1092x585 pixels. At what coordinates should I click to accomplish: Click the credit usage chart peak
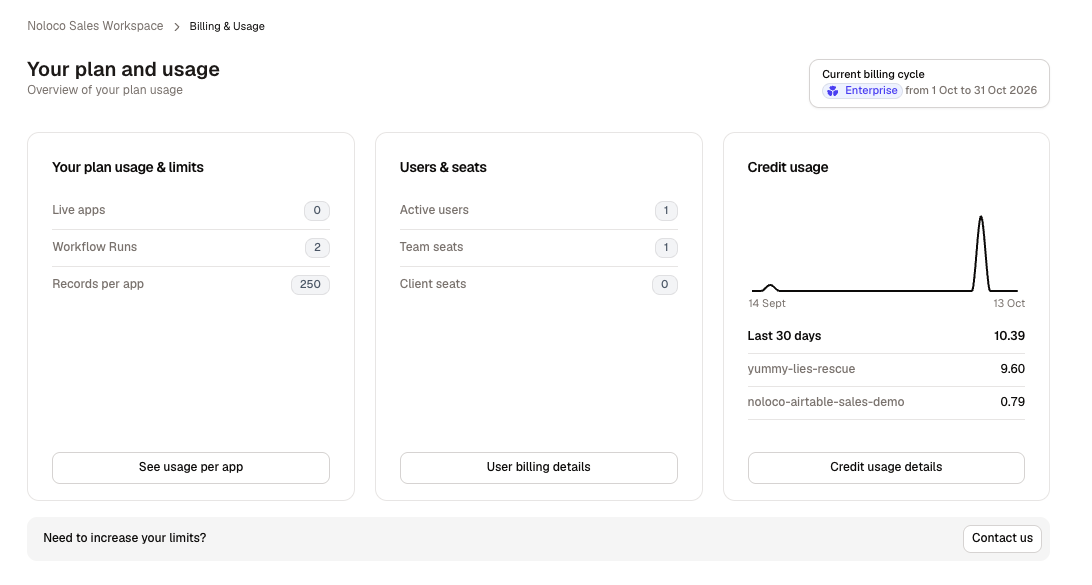click(981, 218)
